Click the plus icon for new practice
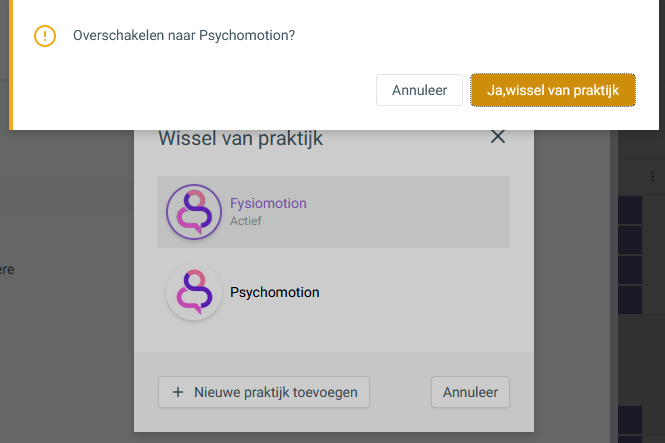 (178, 392)
